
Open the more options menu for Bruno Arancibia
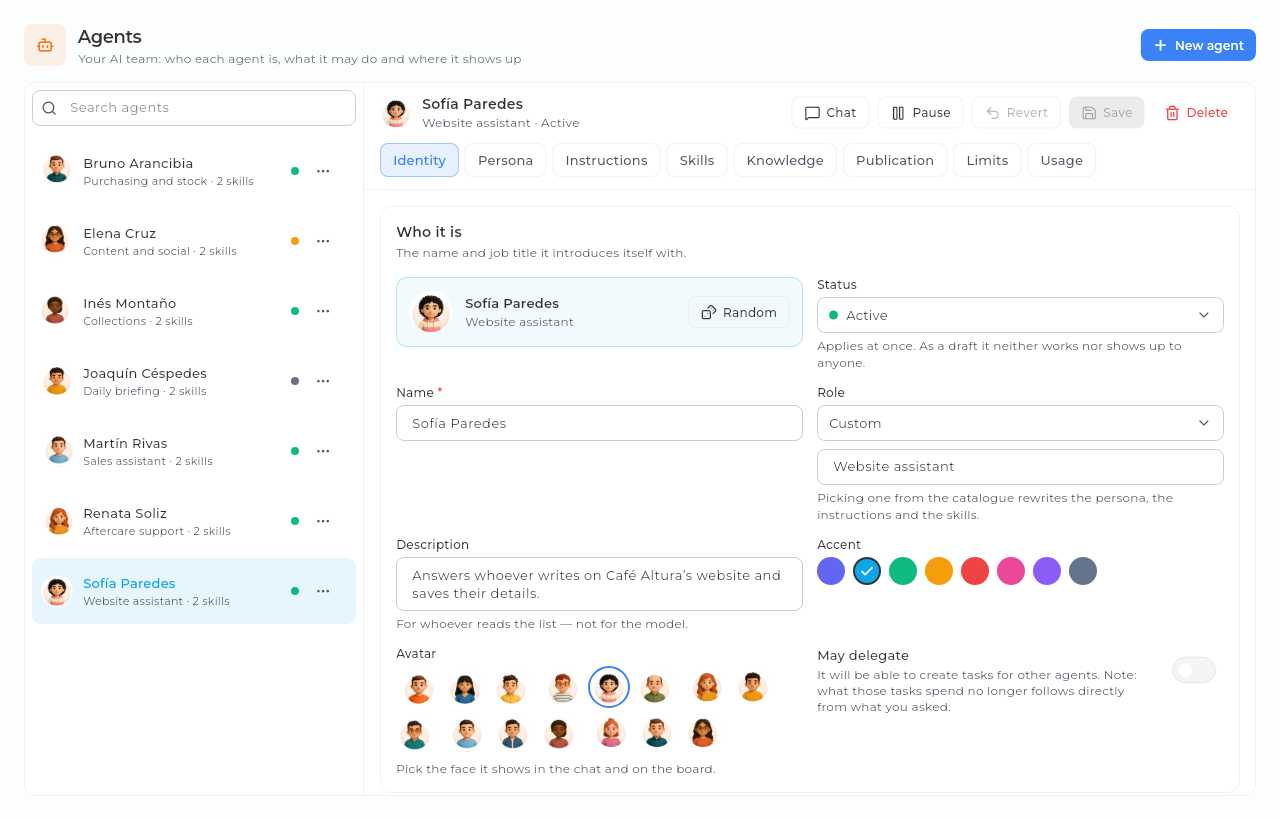tap(323, 171)
